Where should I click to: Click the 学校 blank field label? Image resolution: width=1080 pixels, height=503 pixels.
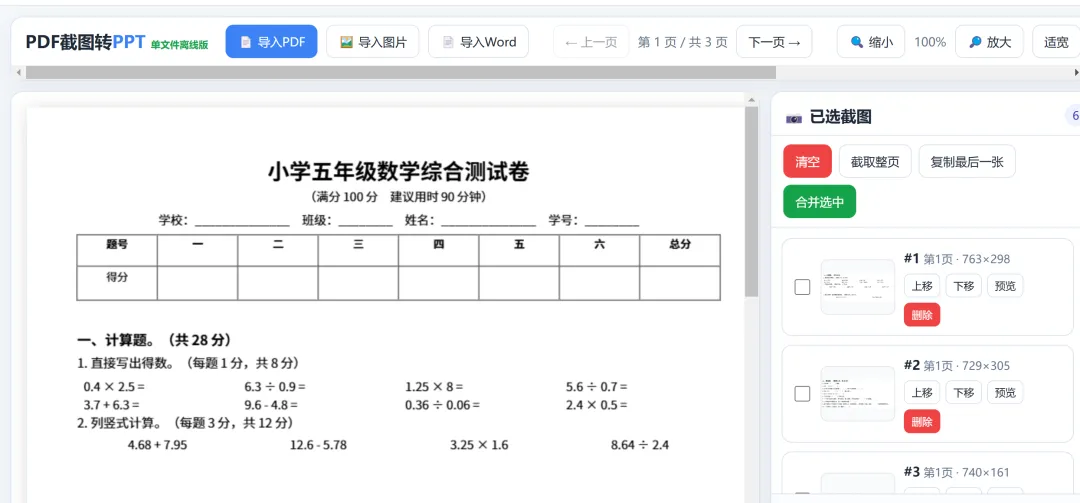pyautogui.click(x=173, y=220)
